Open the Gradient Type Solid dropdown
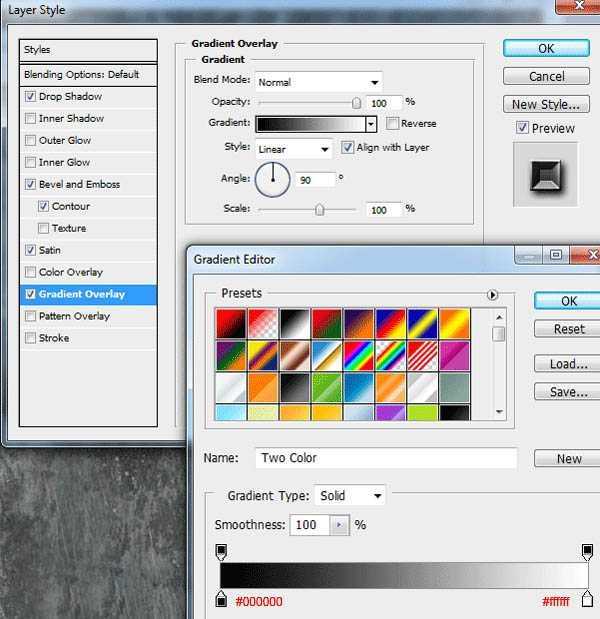600x619 pixels. click(350, 496)
